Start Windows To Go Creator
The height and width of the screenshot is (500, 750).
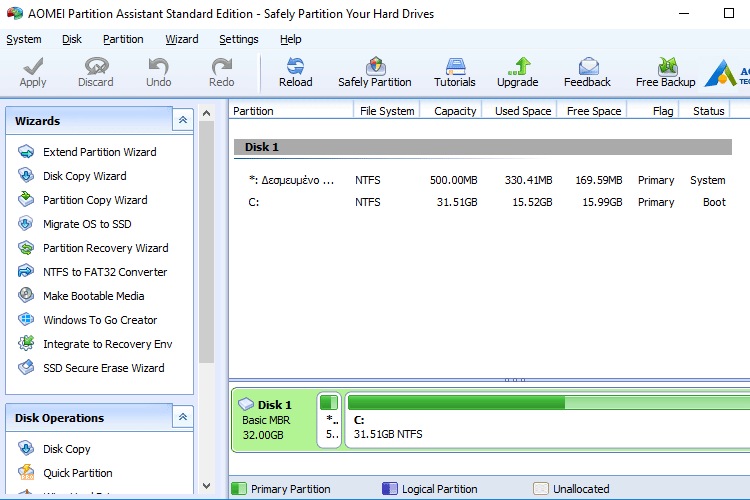pyautogui.click(x=100, y=320)
